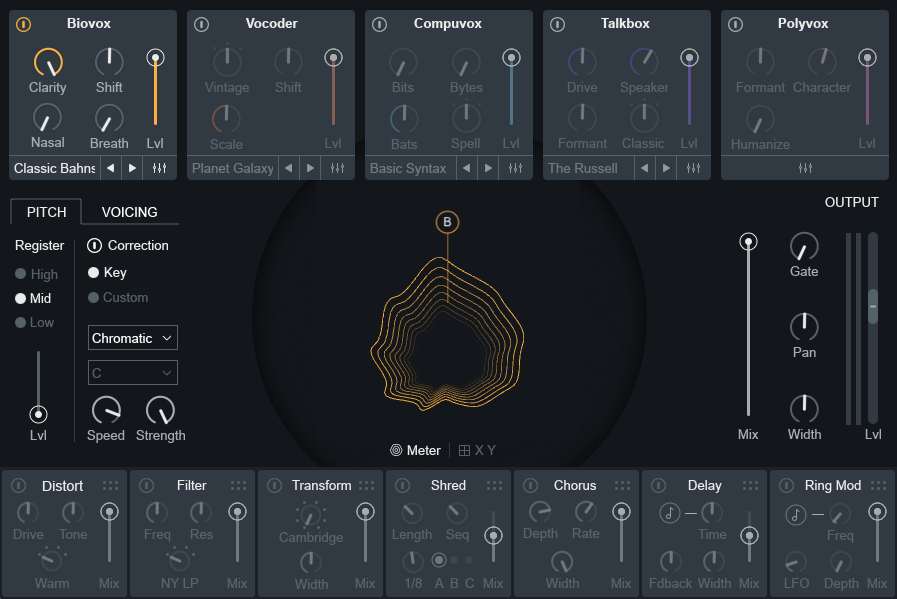Select Low register
Viewport: 897px width, 599px height.
(34, 322)
